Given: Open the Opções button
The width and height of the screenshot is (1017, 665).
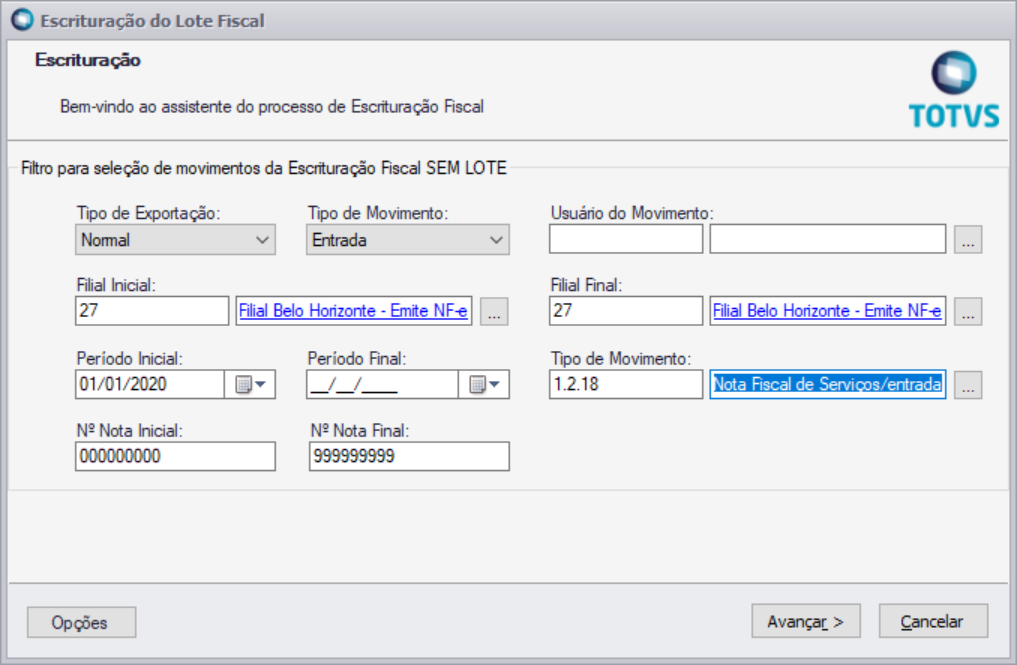Looking at the screenshot, I should click(81, 622).
